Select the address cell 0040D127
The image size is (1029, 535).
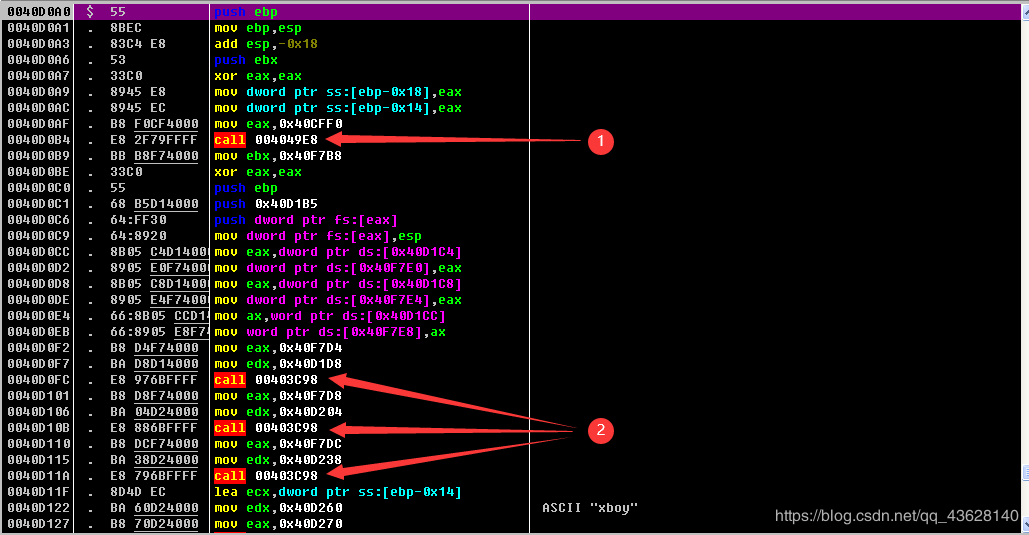point(39,524)
